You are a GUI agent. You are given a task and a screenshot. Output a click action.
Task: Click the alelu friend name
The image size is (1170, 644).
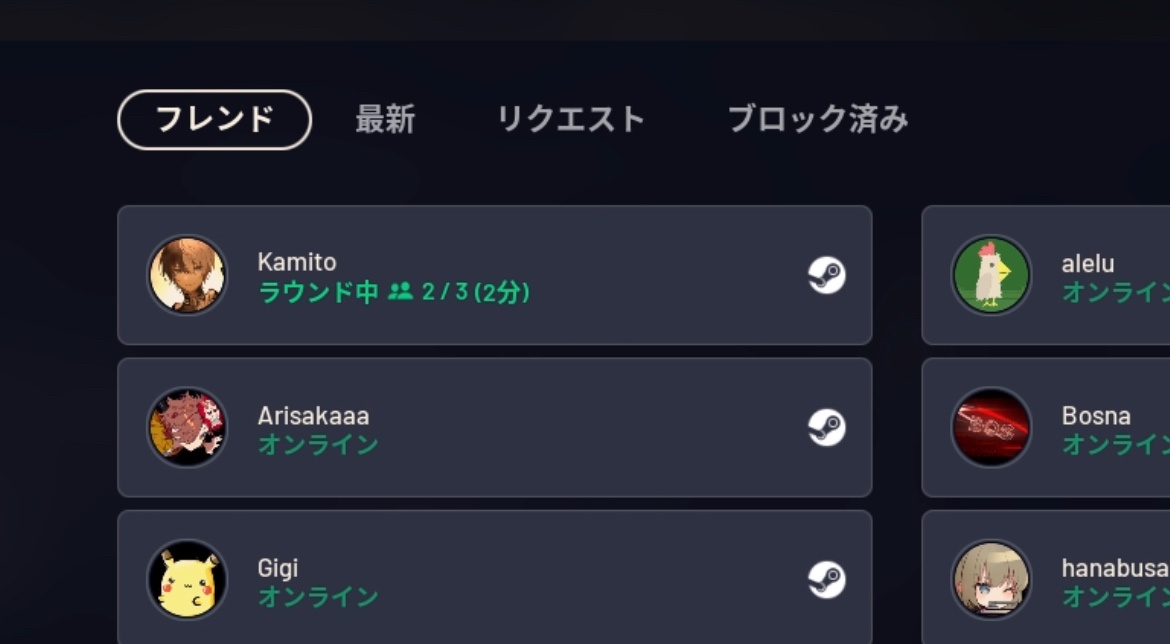click(x=1088, y=264)
